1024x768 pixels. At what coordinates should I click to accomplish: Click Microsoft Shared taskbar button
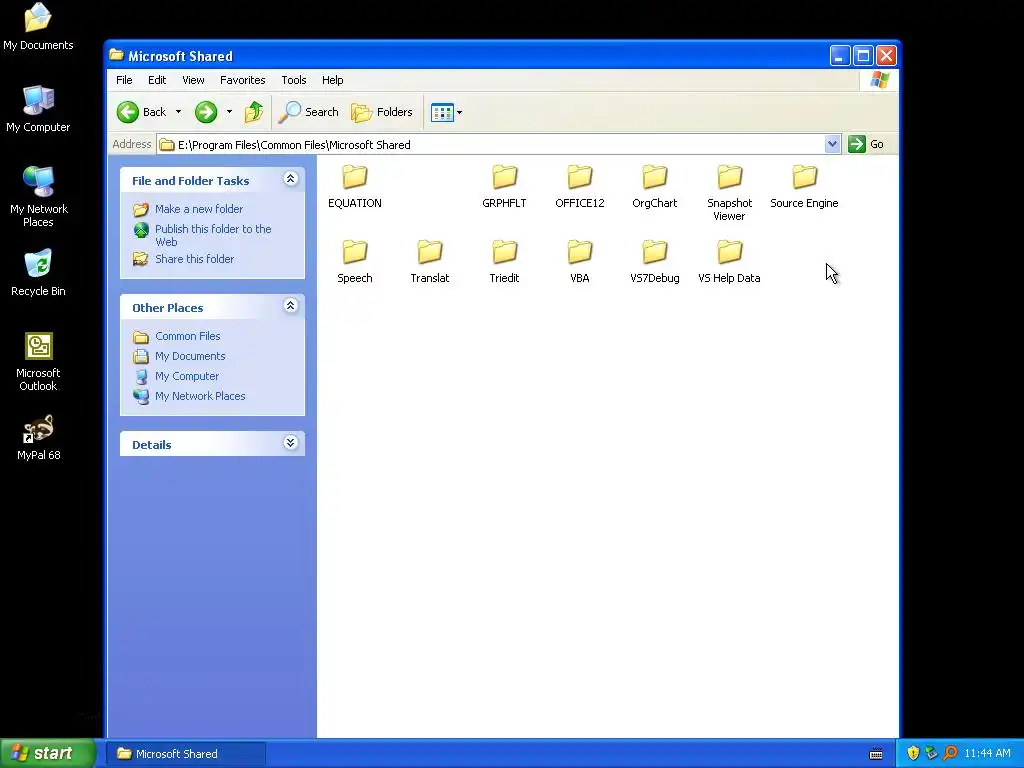click(x=186, y=754)
